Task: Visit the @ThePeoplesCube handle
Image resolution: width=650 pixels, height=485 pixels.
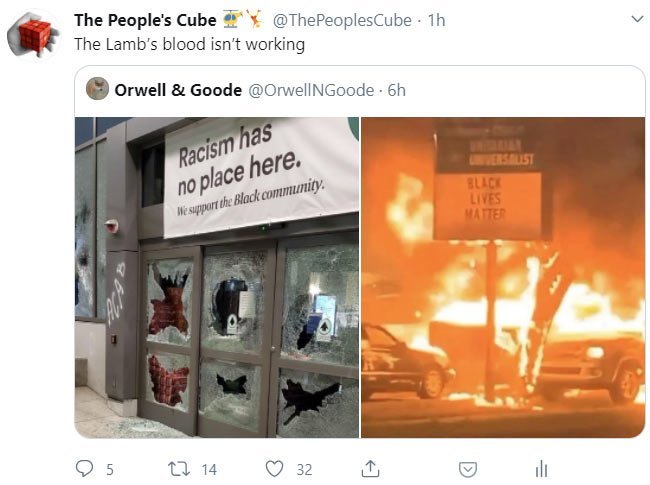Action: [x=342, y=20]
